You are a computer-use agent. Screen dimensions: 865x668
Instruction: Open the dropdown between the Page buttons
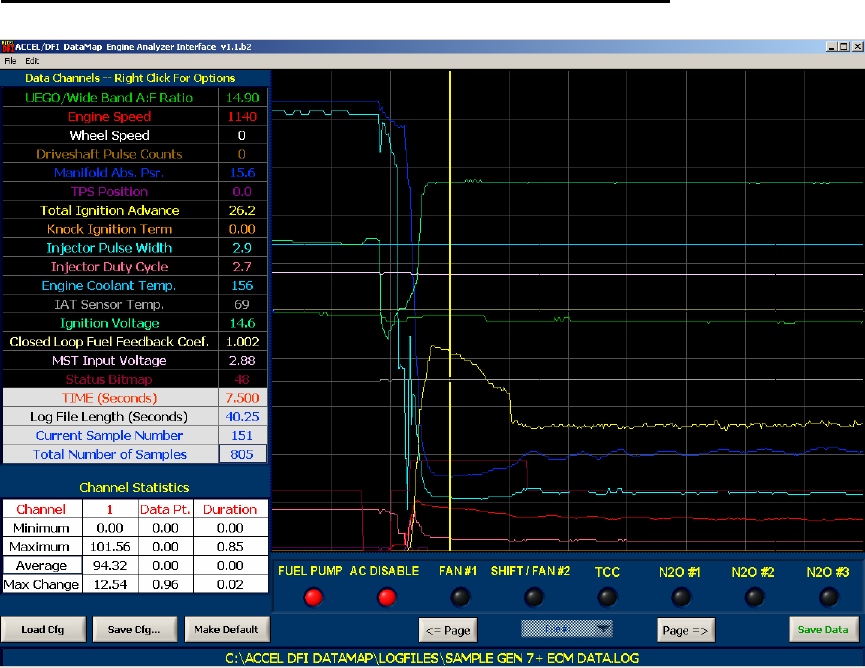click(567, 628)
